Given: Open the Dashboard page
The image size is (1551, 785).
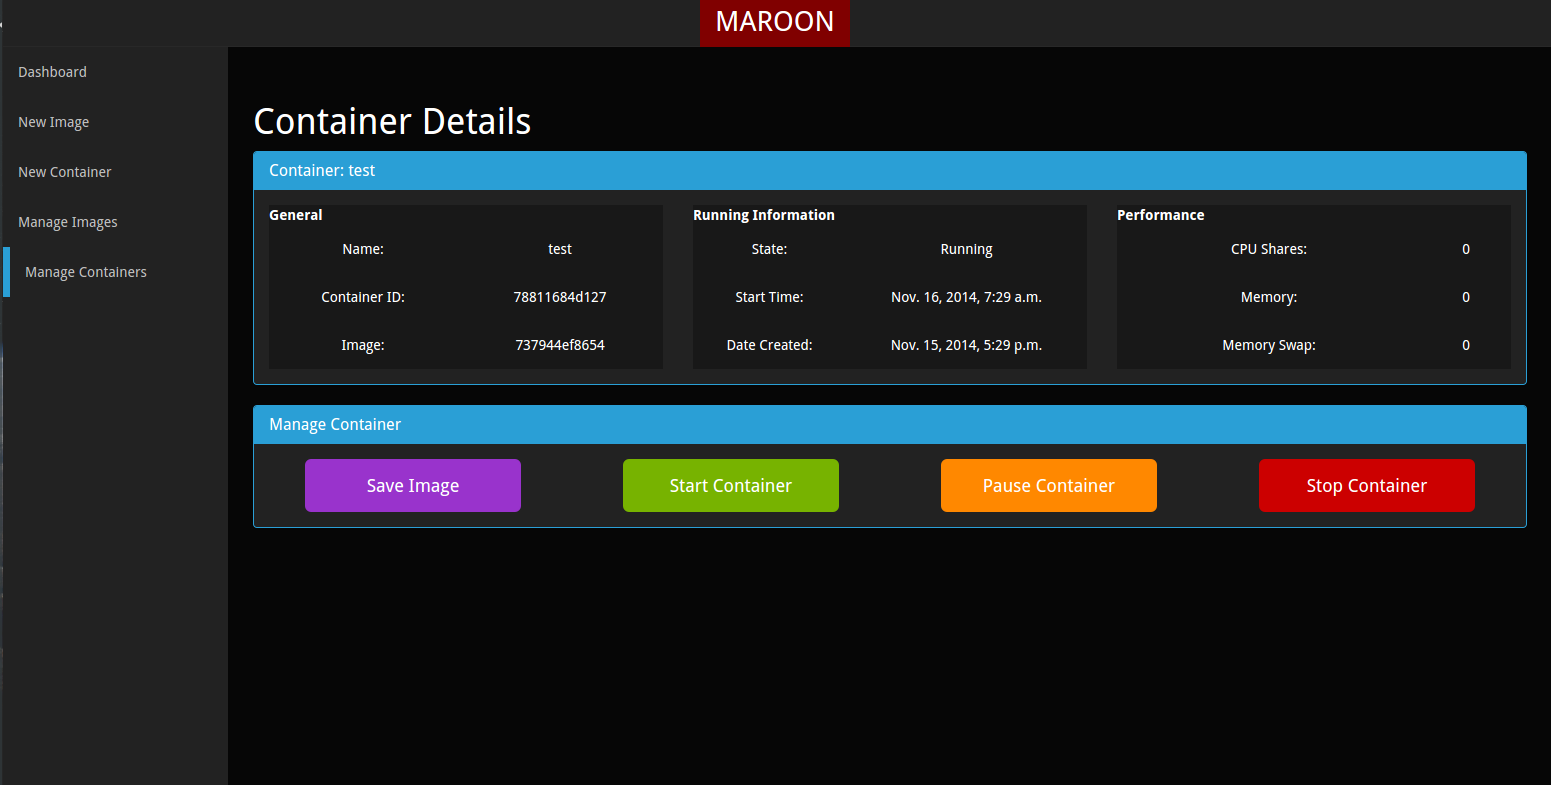Looking at the screenshot, I should pos(52,71).
